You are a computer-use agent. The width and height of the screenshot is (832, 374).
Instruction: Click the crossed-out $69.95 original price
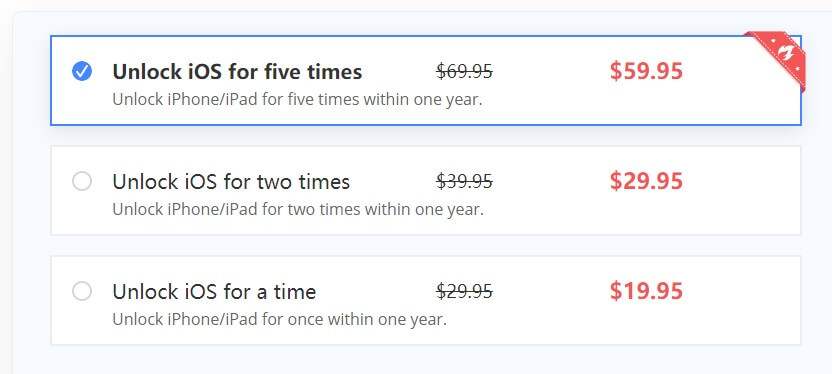pos(464,71)
